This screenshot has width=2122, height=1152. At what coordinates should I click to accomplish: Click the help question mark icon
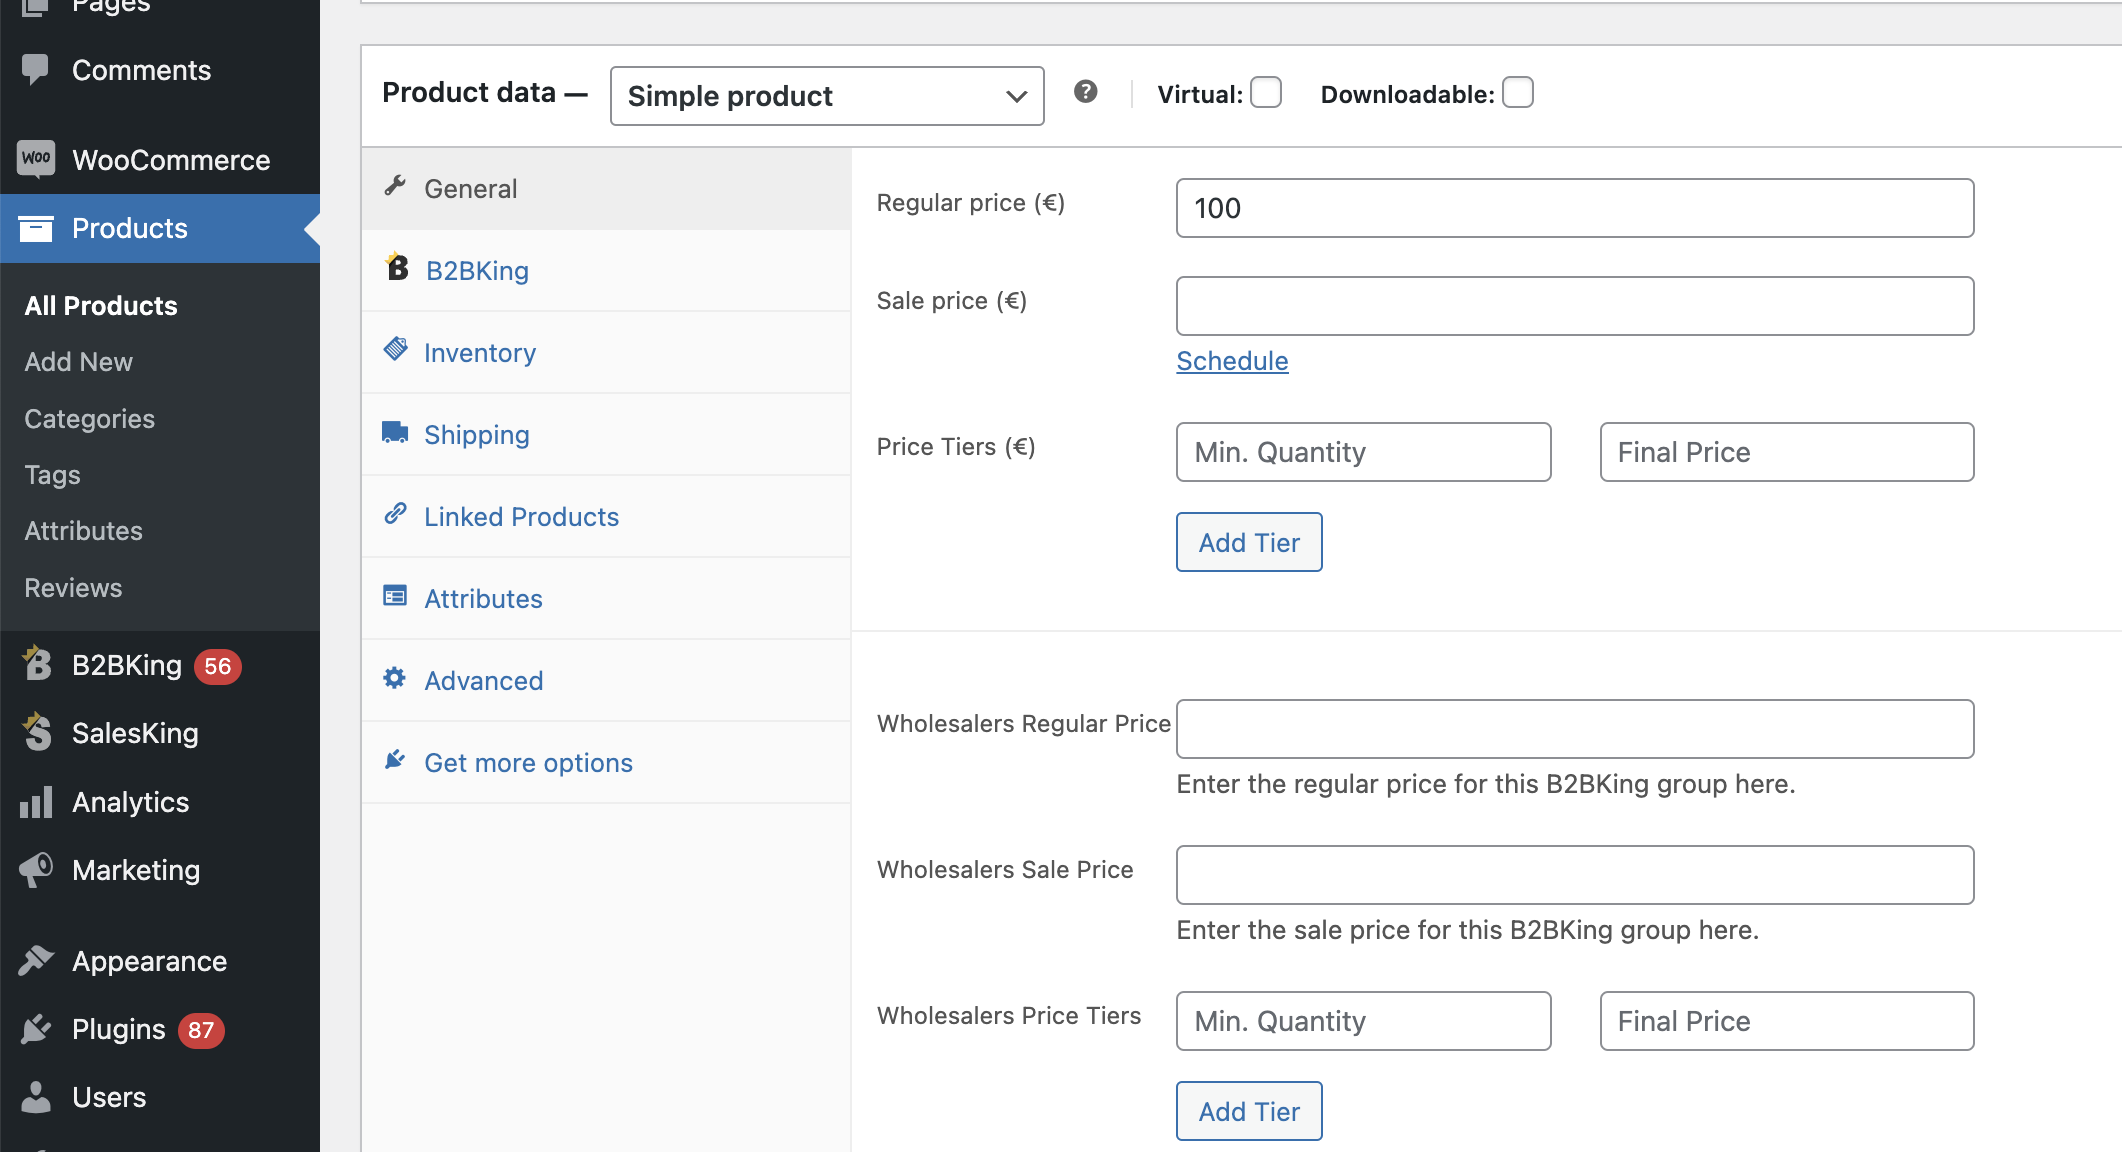pyautogui.click(x=1085, y=92)
